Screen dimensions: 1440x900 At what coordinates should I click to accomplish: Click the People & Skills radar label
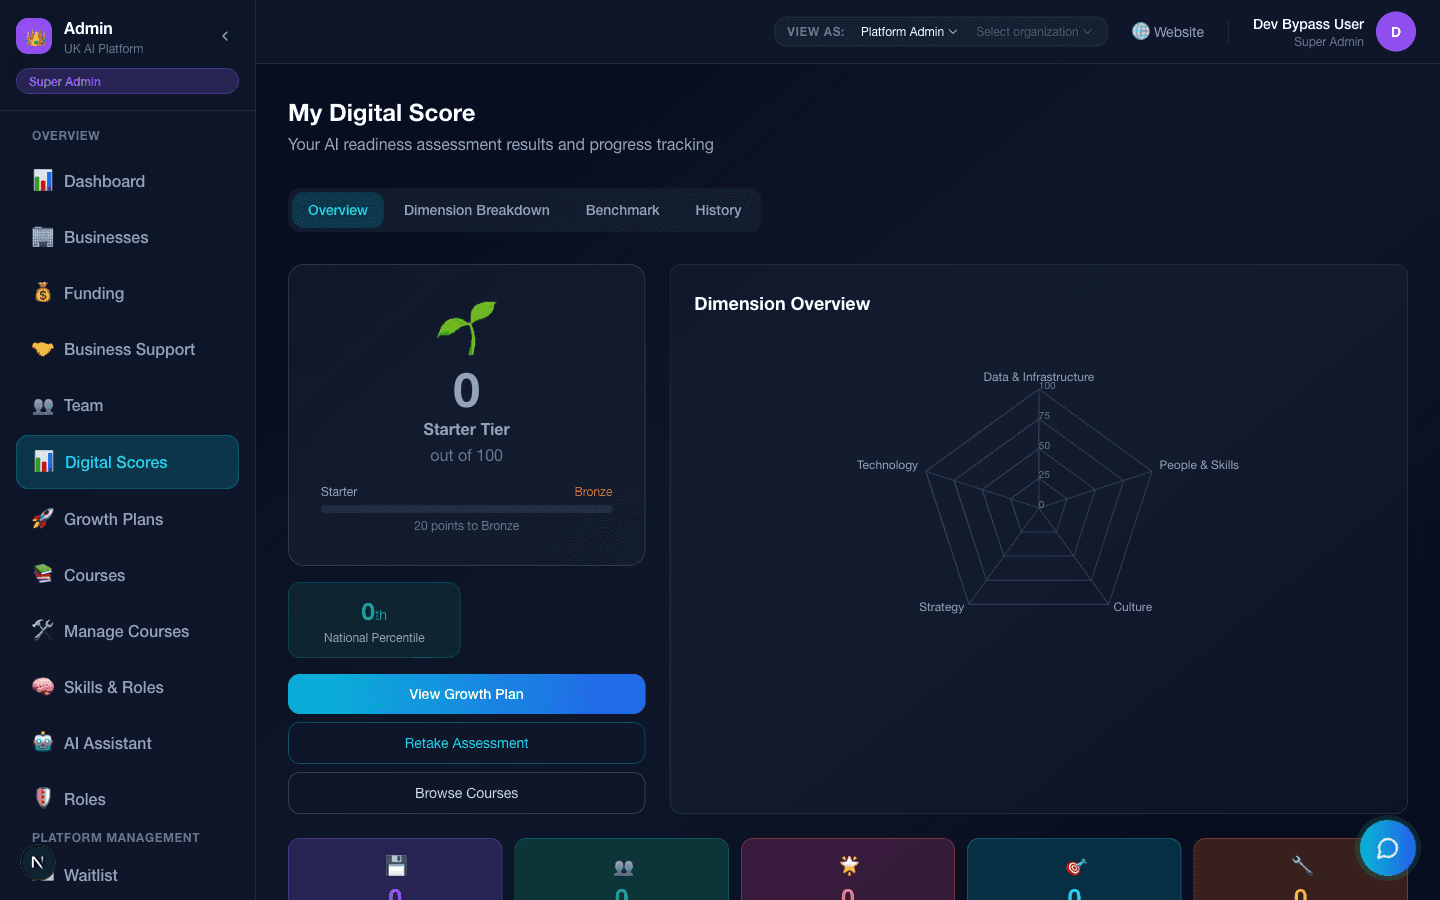1199,465
